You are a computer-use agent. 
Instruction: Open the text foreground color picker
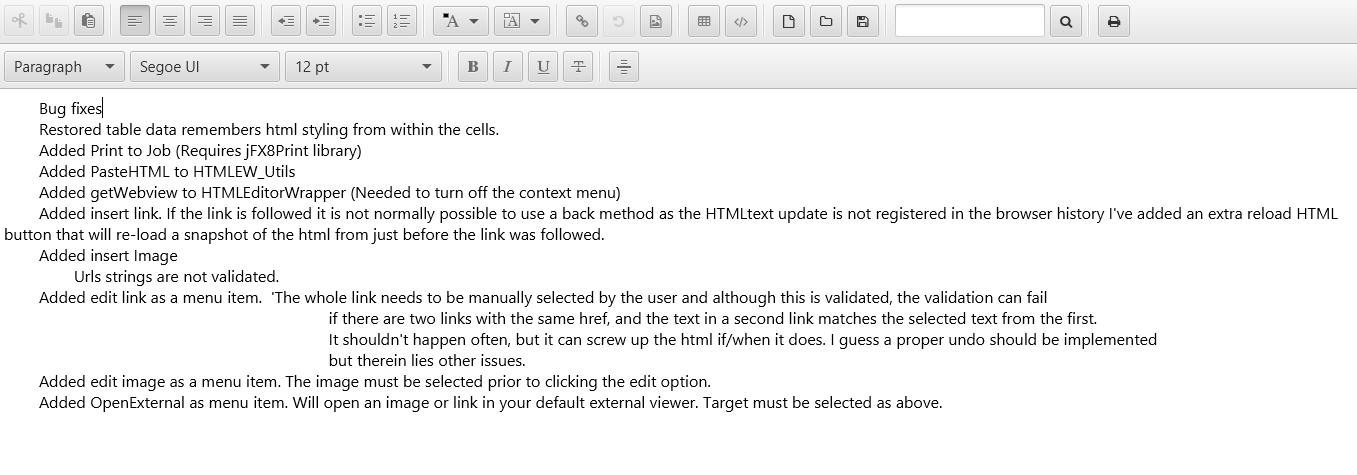pyautogui.click(x=461, y=21)
